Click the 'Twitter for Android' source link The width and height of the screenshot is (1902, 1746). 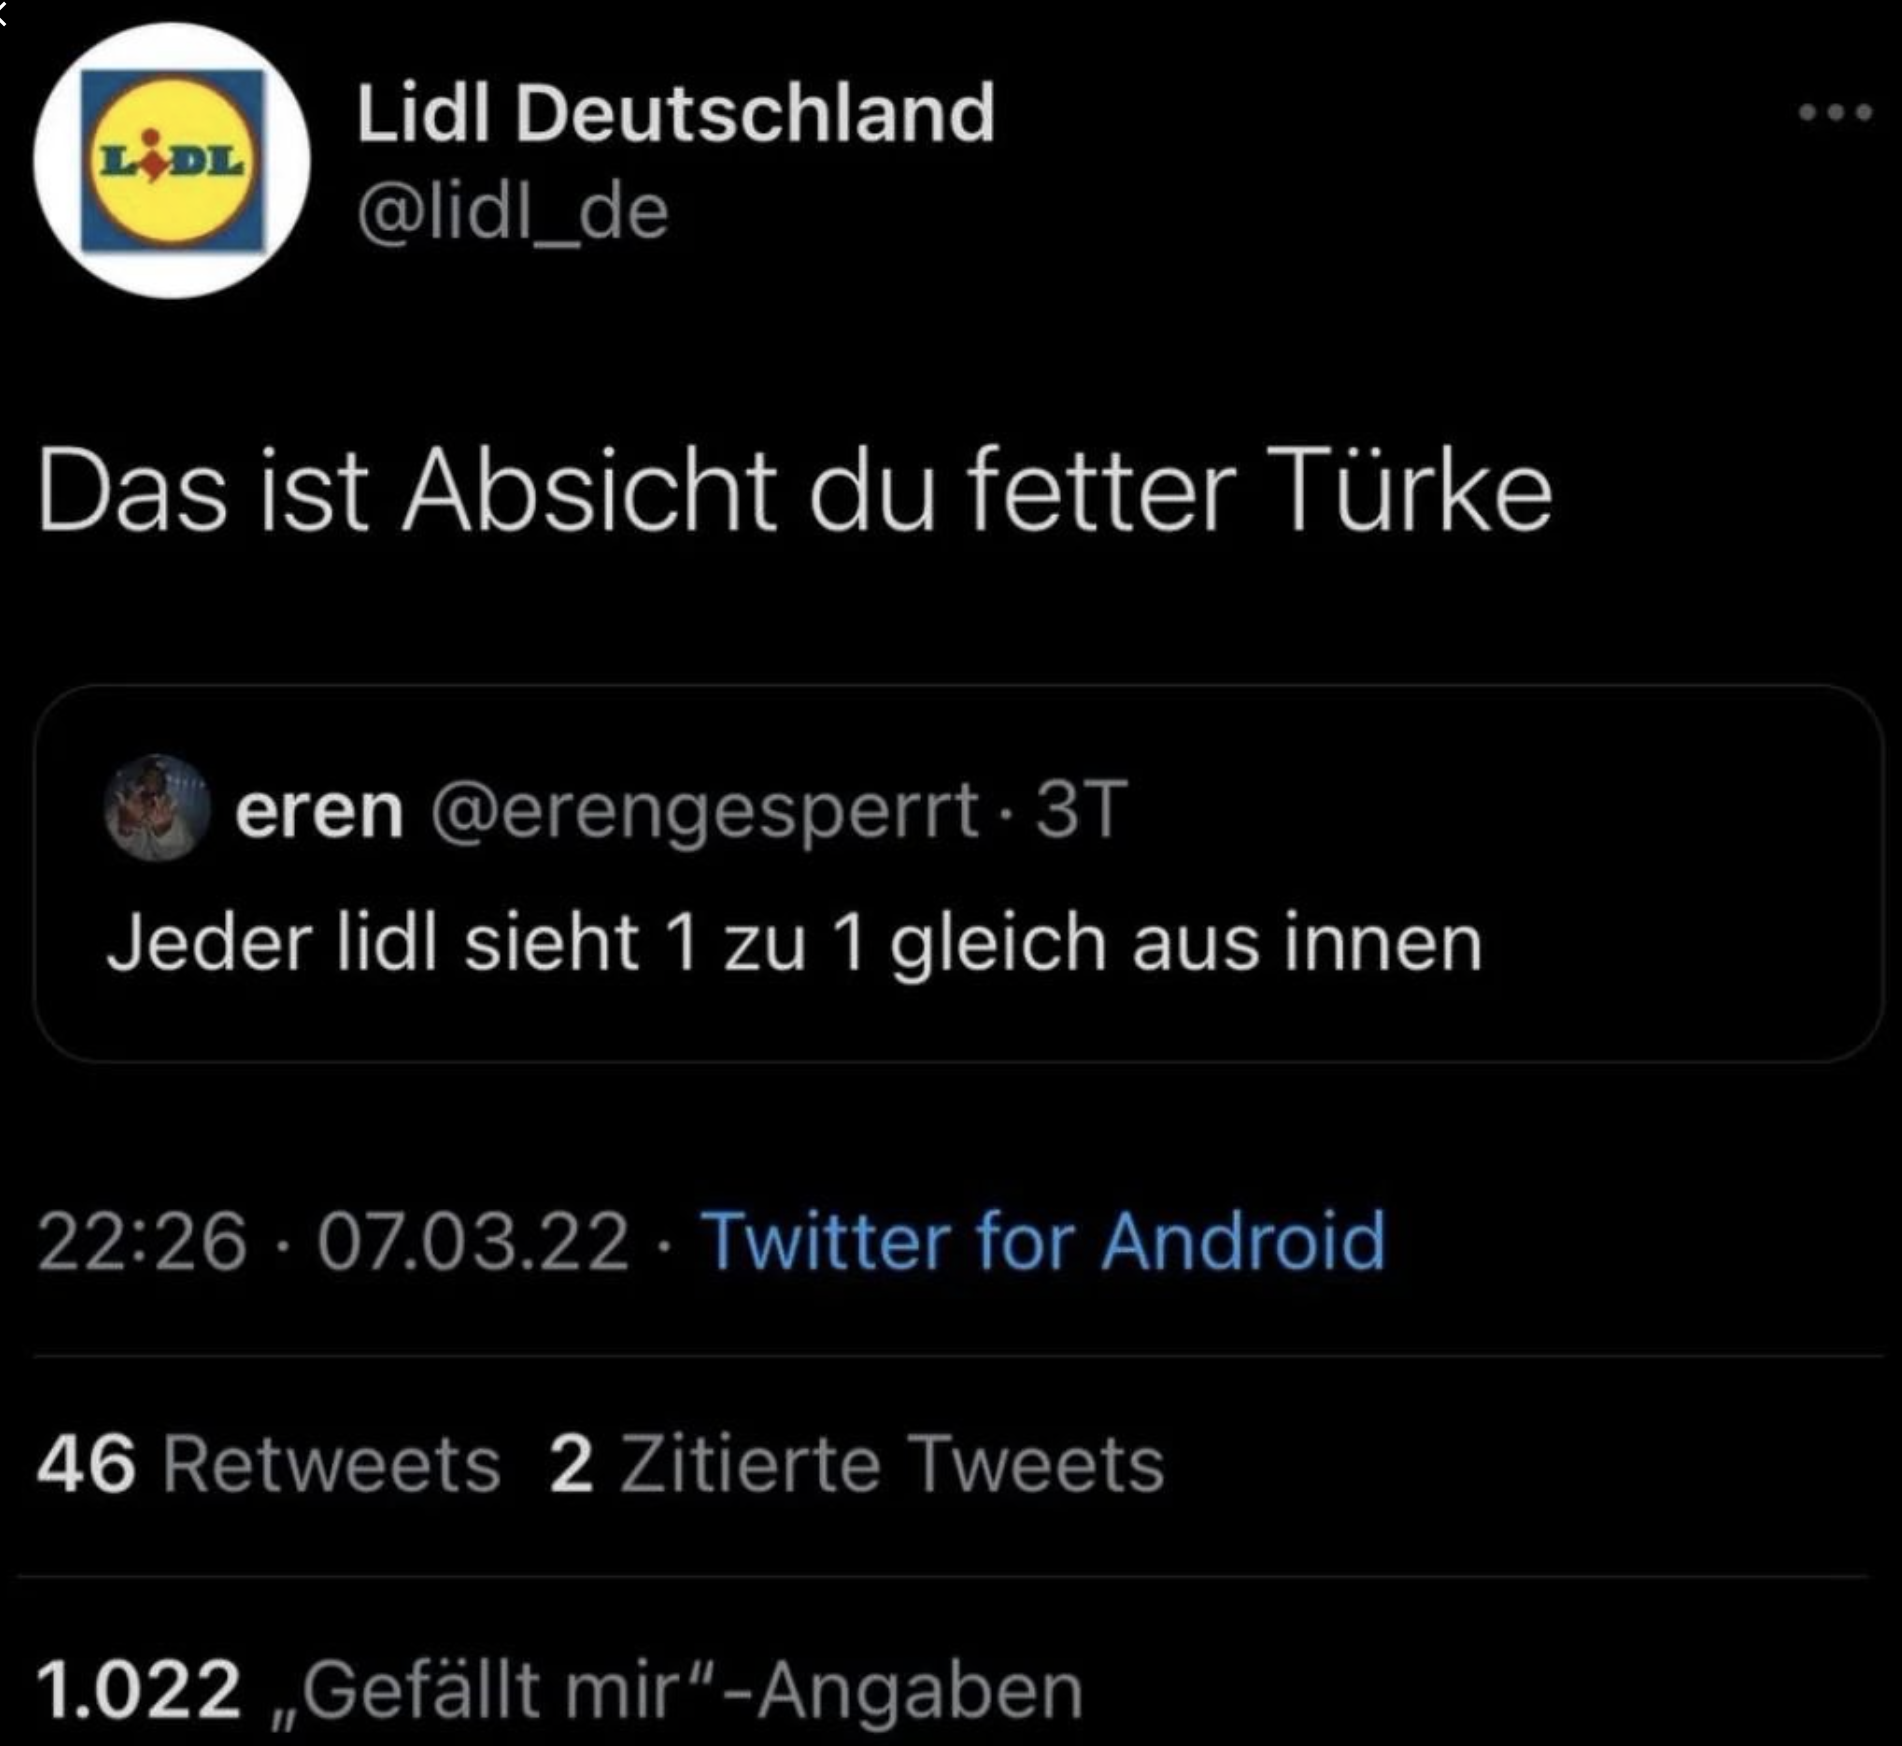[1043, 1241]
